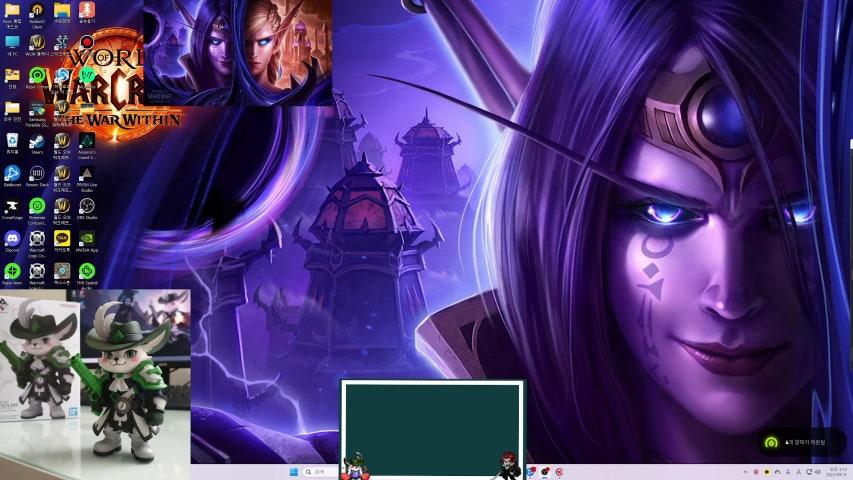Viewport: 853px width, 480px height.
Task: Open the Steam desktop shortcut
Action: coord(37,144)
